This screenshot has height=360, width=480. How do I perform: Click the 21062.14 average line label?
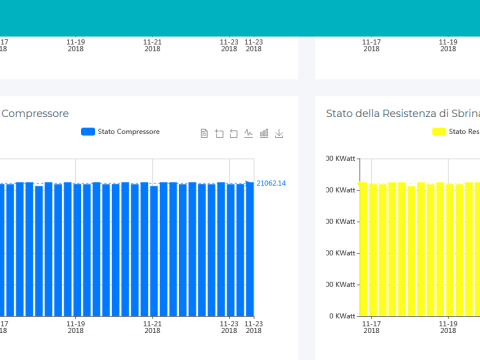point(271,183)
